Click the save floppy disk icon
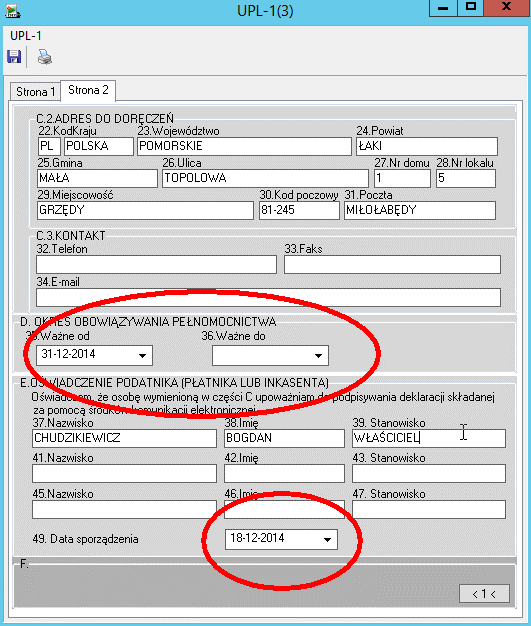This screenshot has height=626, width=531. point(14,57)
